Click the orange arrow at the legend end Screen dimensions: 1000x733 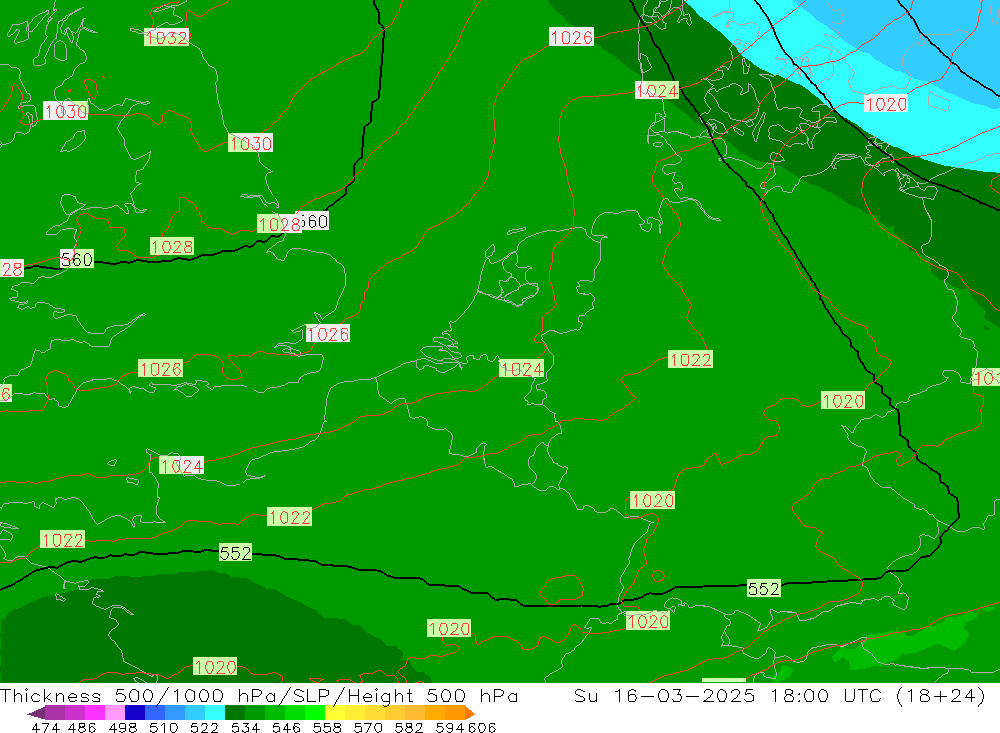tap(469, 713)
